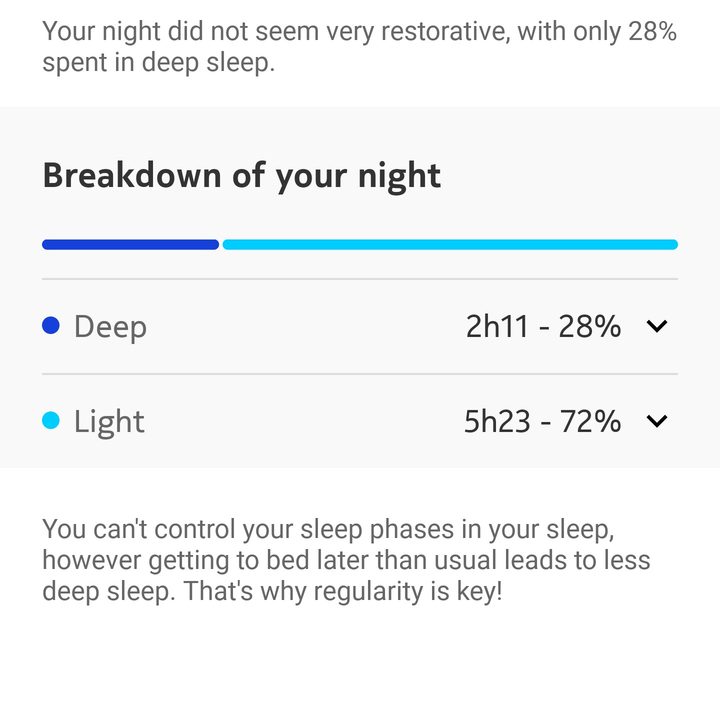Tap the "Light" row label
The image size is (720, 720).
tap(109, 421)
